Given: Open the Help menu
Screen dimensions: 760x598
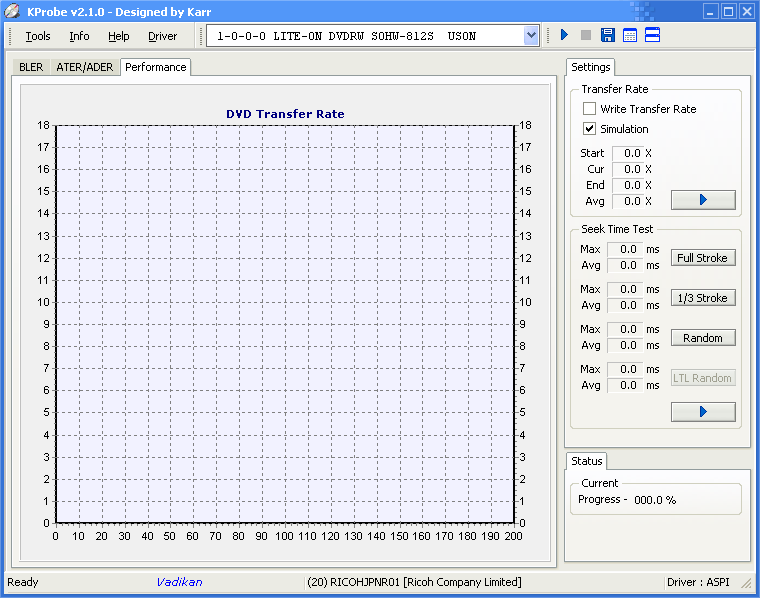Looking at the screenshot, I should [119, 36].
